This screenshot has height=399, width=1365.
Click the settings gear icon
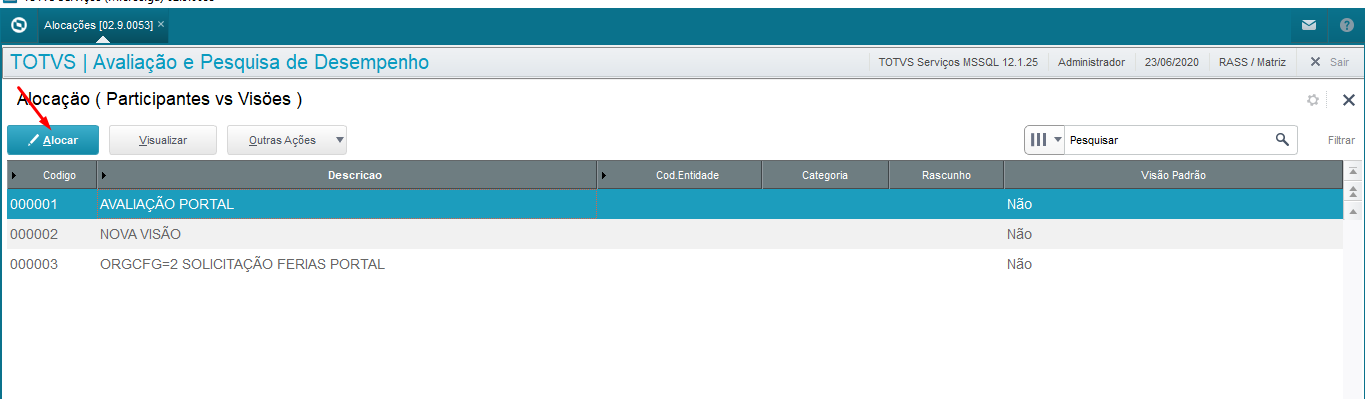(x=1313, y=100)
